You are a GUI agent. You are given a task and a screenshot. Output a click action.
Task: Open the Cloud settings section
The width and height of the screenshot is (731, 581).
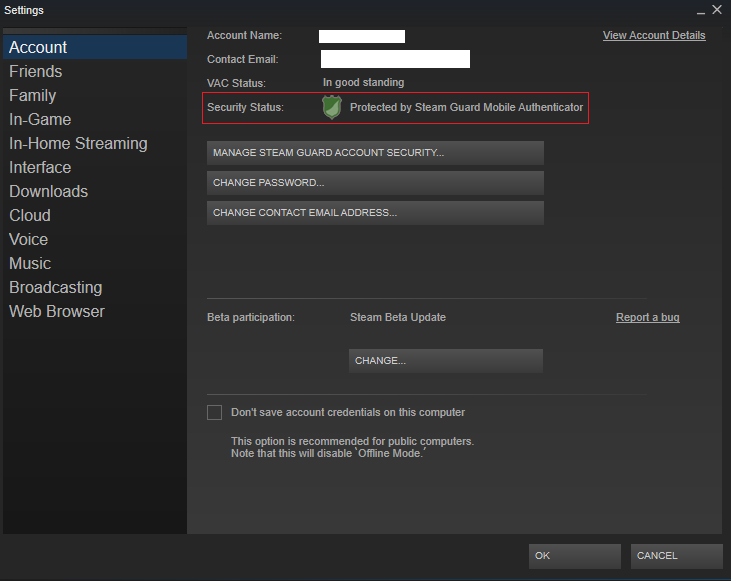click(x=30, y=216)
